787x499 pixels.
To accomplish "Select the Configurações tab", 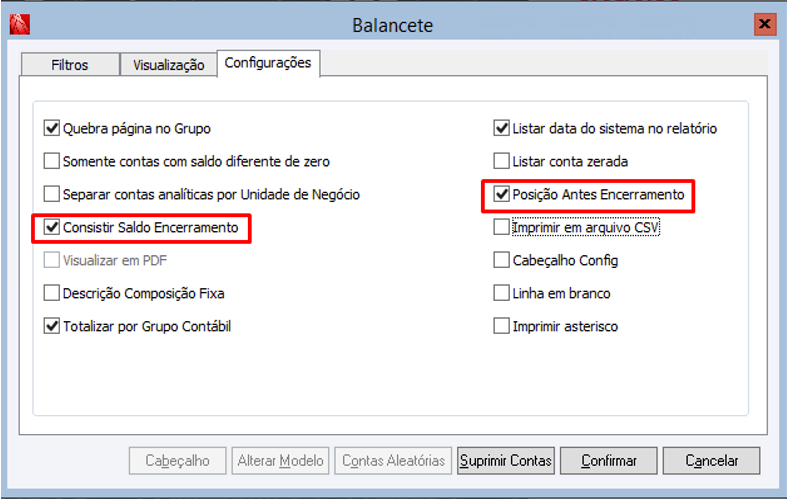I will pyautogui.click(x=267, y=63).
